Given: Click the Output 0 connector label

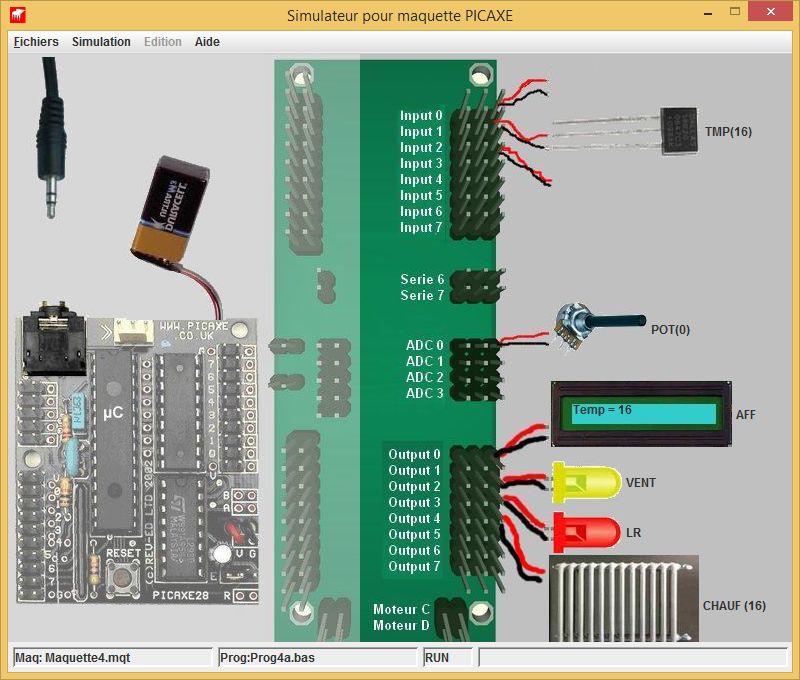Looking at the screenshot, I should [x=414, y=454].
